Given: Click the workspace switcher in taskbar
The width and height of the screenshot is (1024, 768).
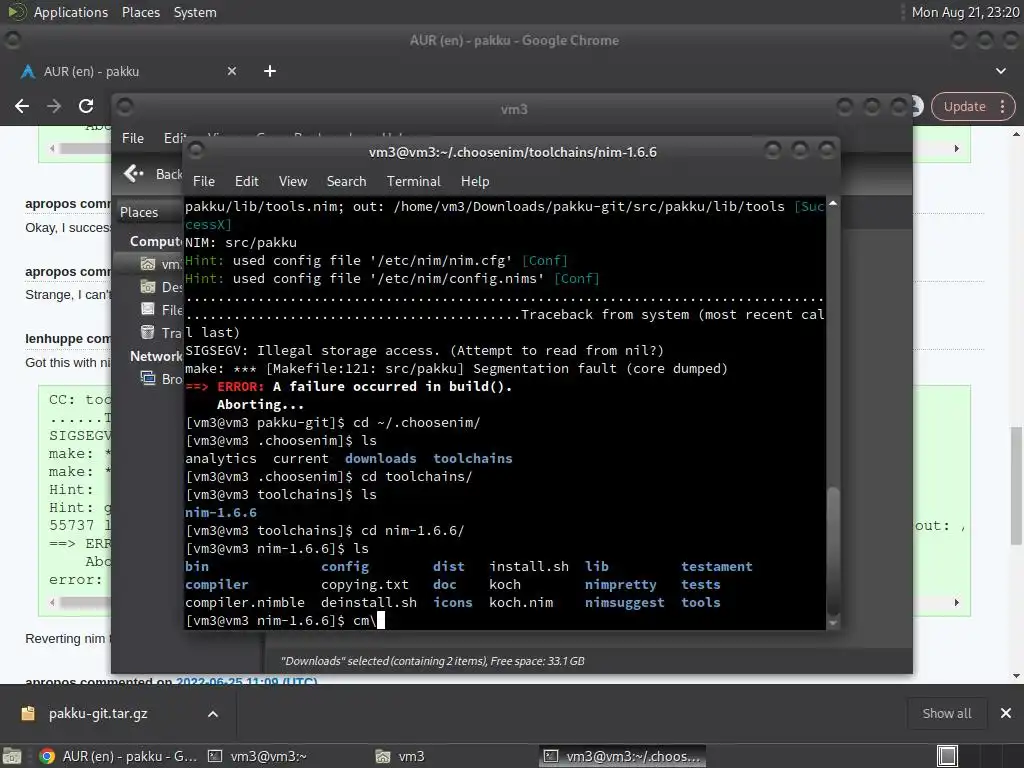Looking at the screenshot, I should 947,756.
